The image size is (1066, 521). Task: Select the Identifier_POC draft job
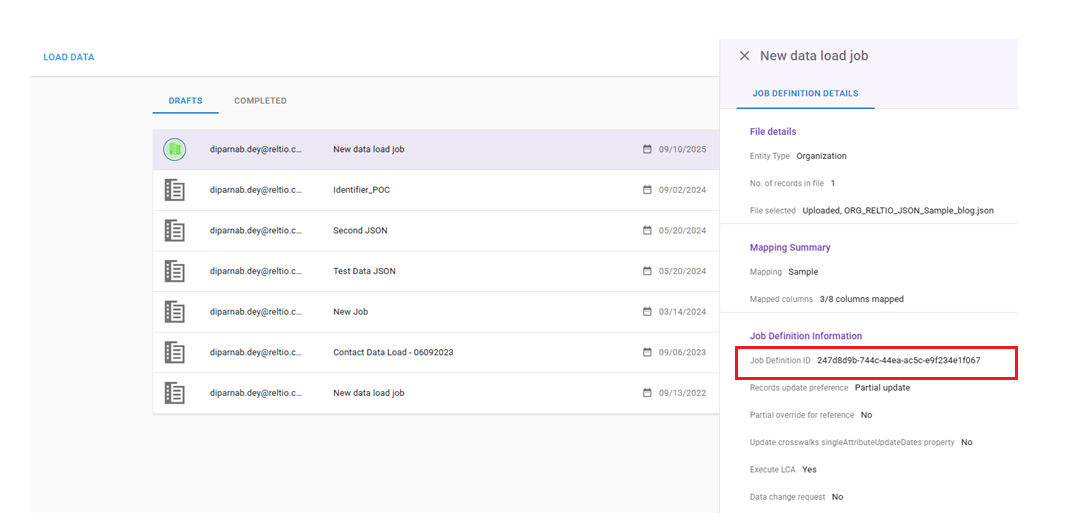click(x=436, y=190)
